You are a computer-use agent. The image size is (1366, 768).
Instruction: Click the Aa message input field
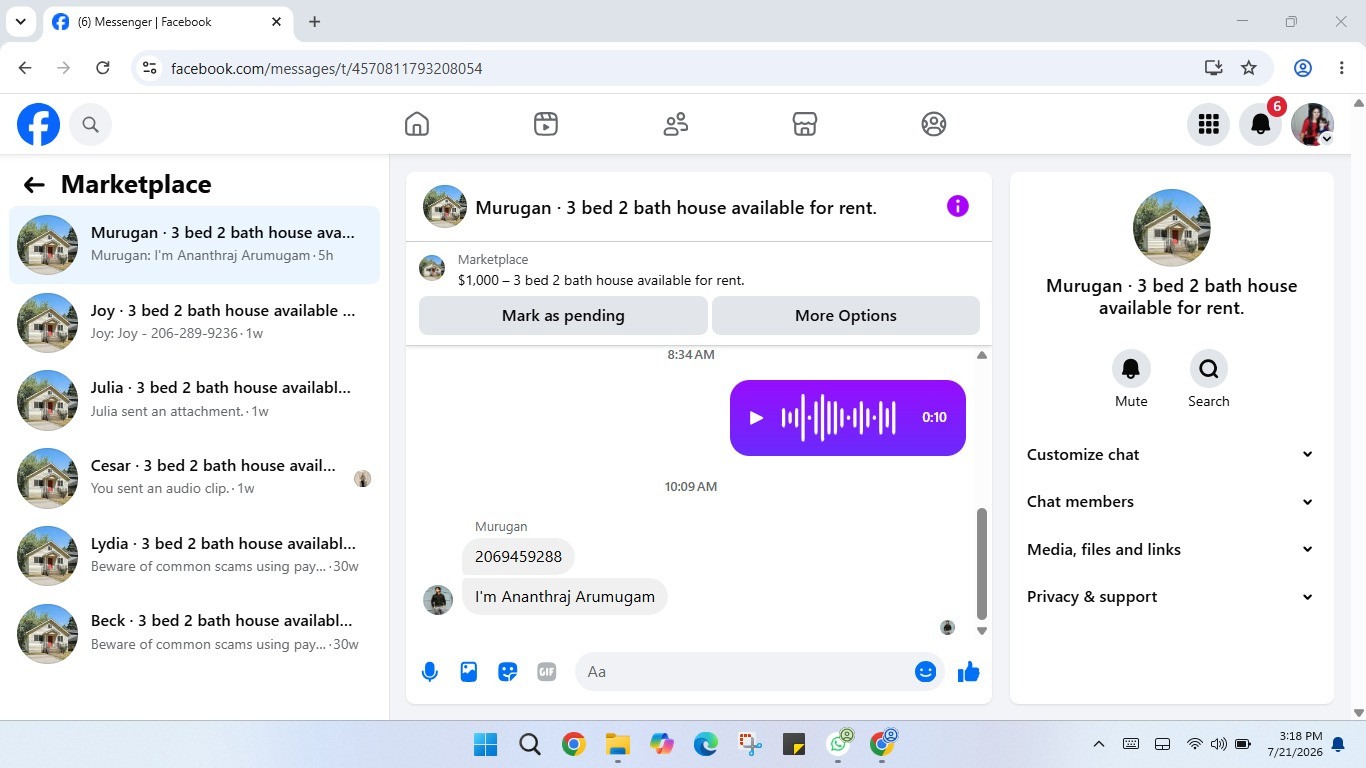745,672
